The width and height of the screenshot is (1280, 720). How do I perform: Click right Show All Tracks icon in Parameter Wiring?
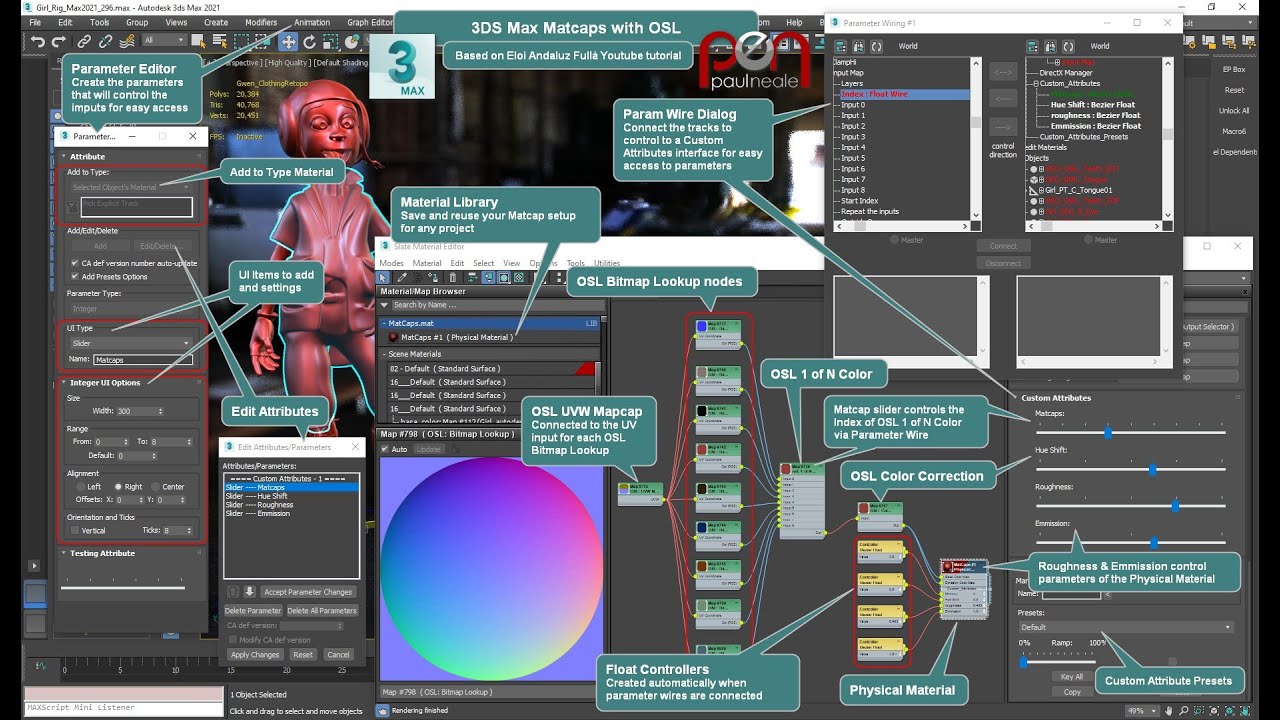tap(1032, 46)
